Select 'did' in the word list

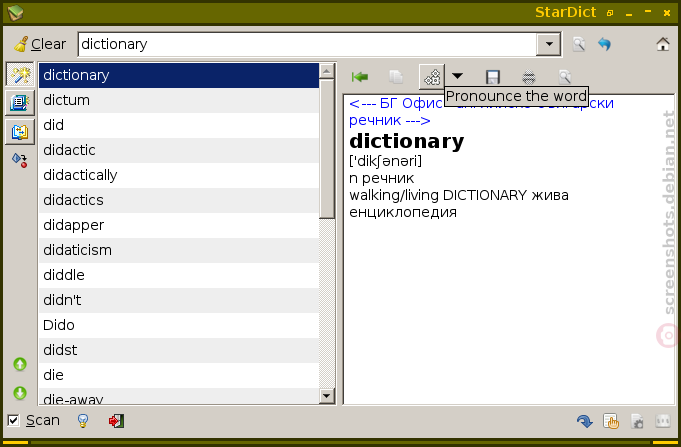[x=179, y=125]
